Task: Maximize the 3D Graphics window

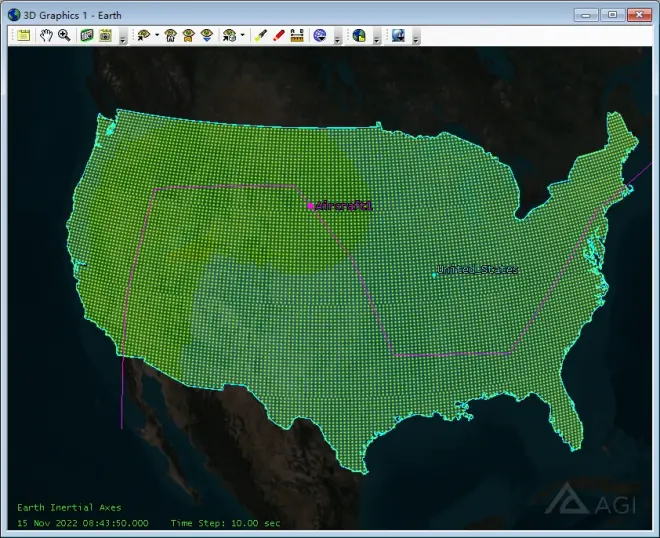Action: point(611,14)
